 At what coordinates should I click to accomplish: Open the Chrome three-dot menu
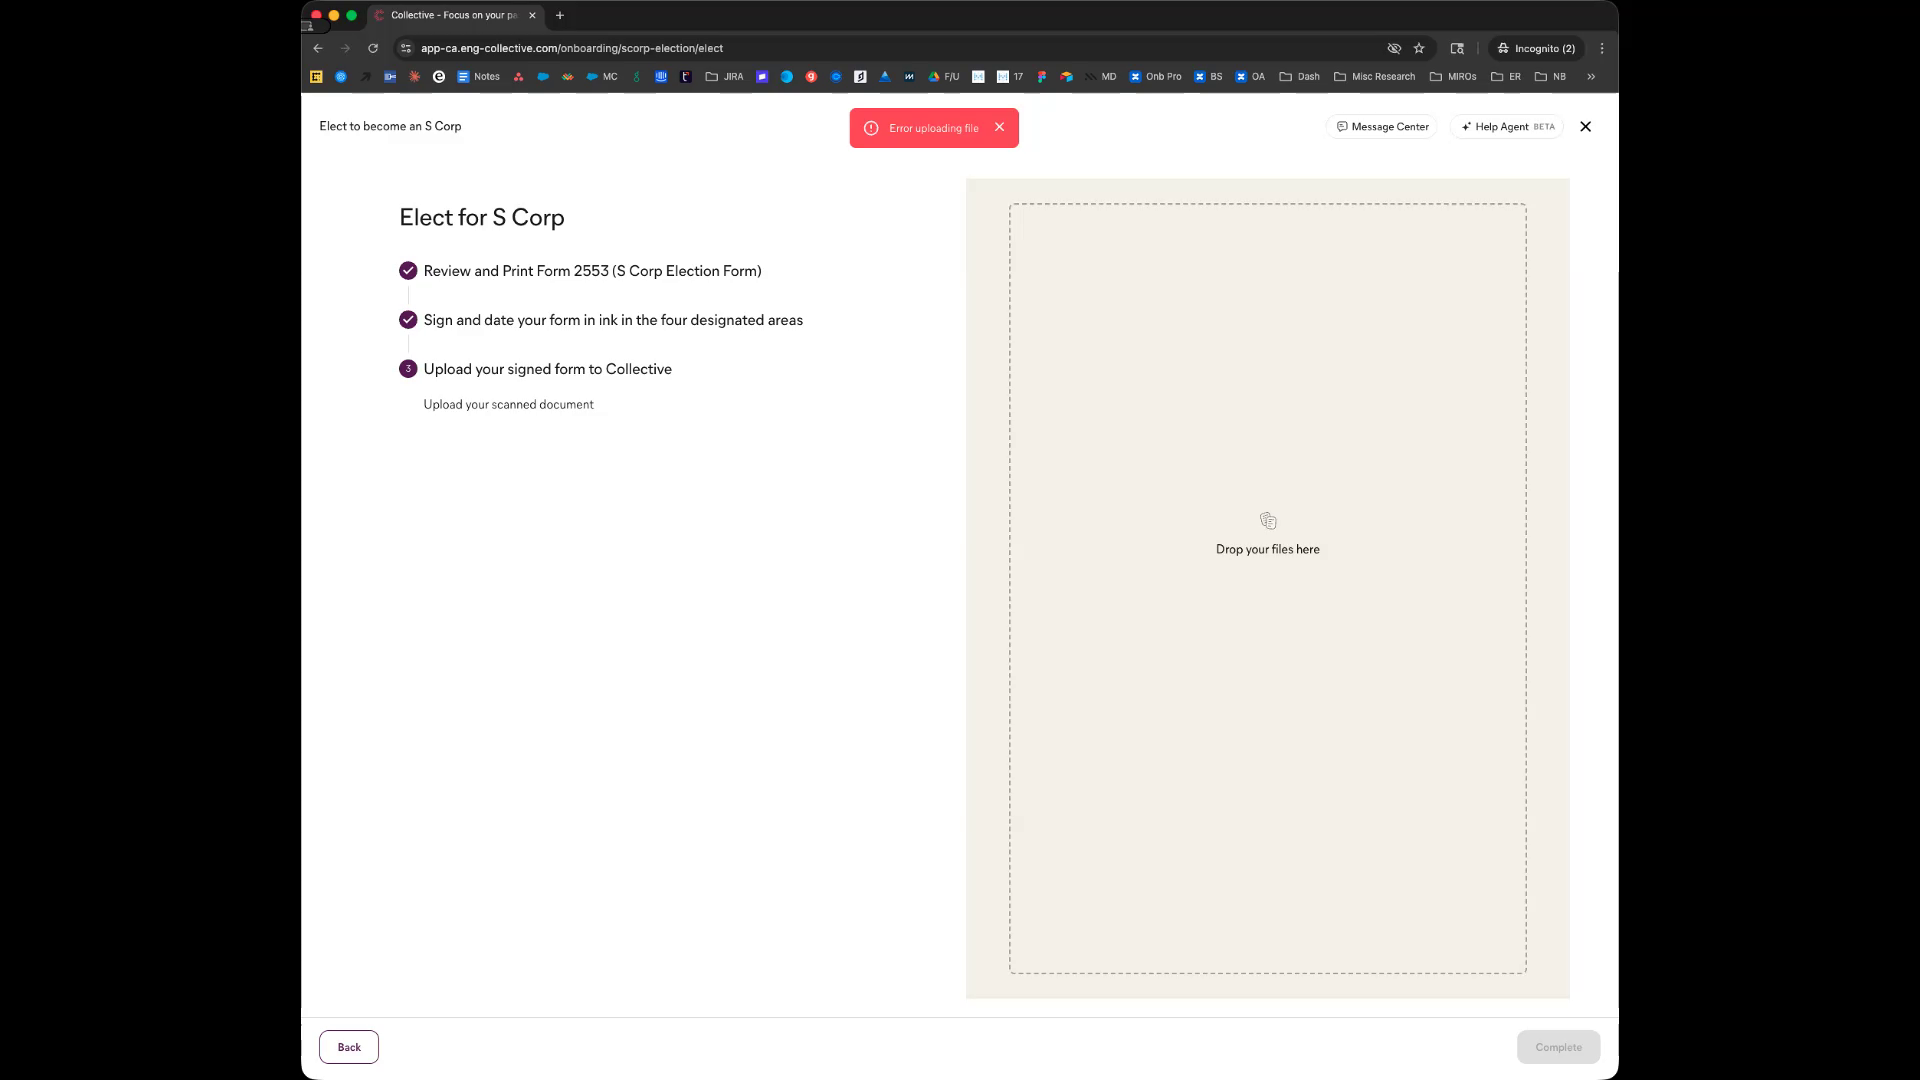click(x=1602, y=48)
